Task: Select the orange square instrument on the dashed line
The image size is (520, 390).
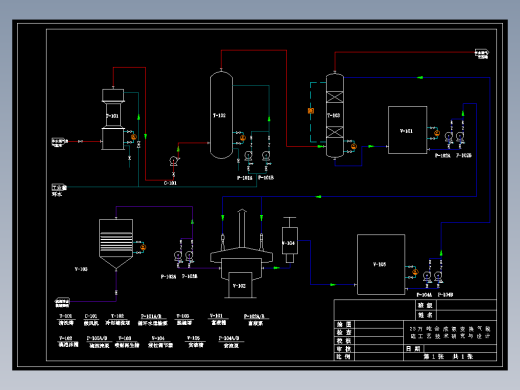Action: 311,111
